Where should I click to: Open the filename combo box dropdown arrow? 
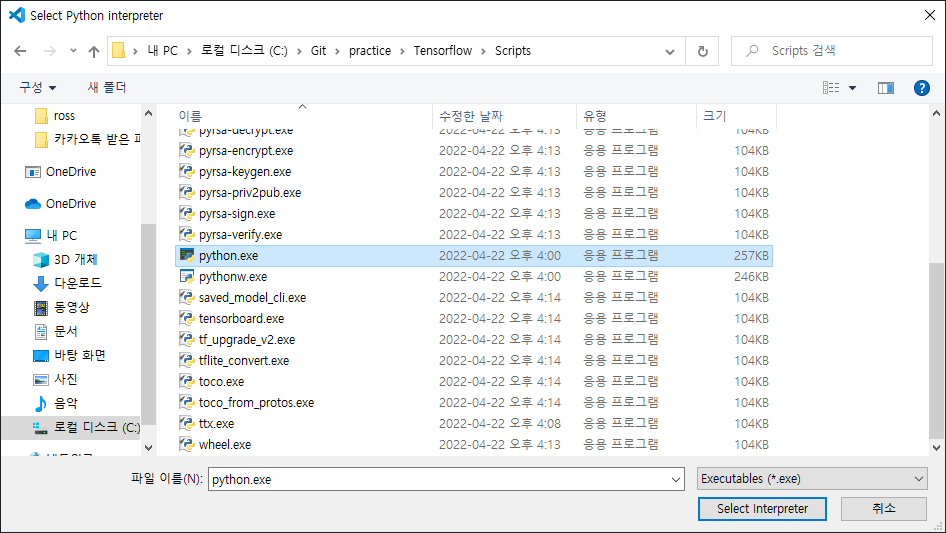(676, 479)
